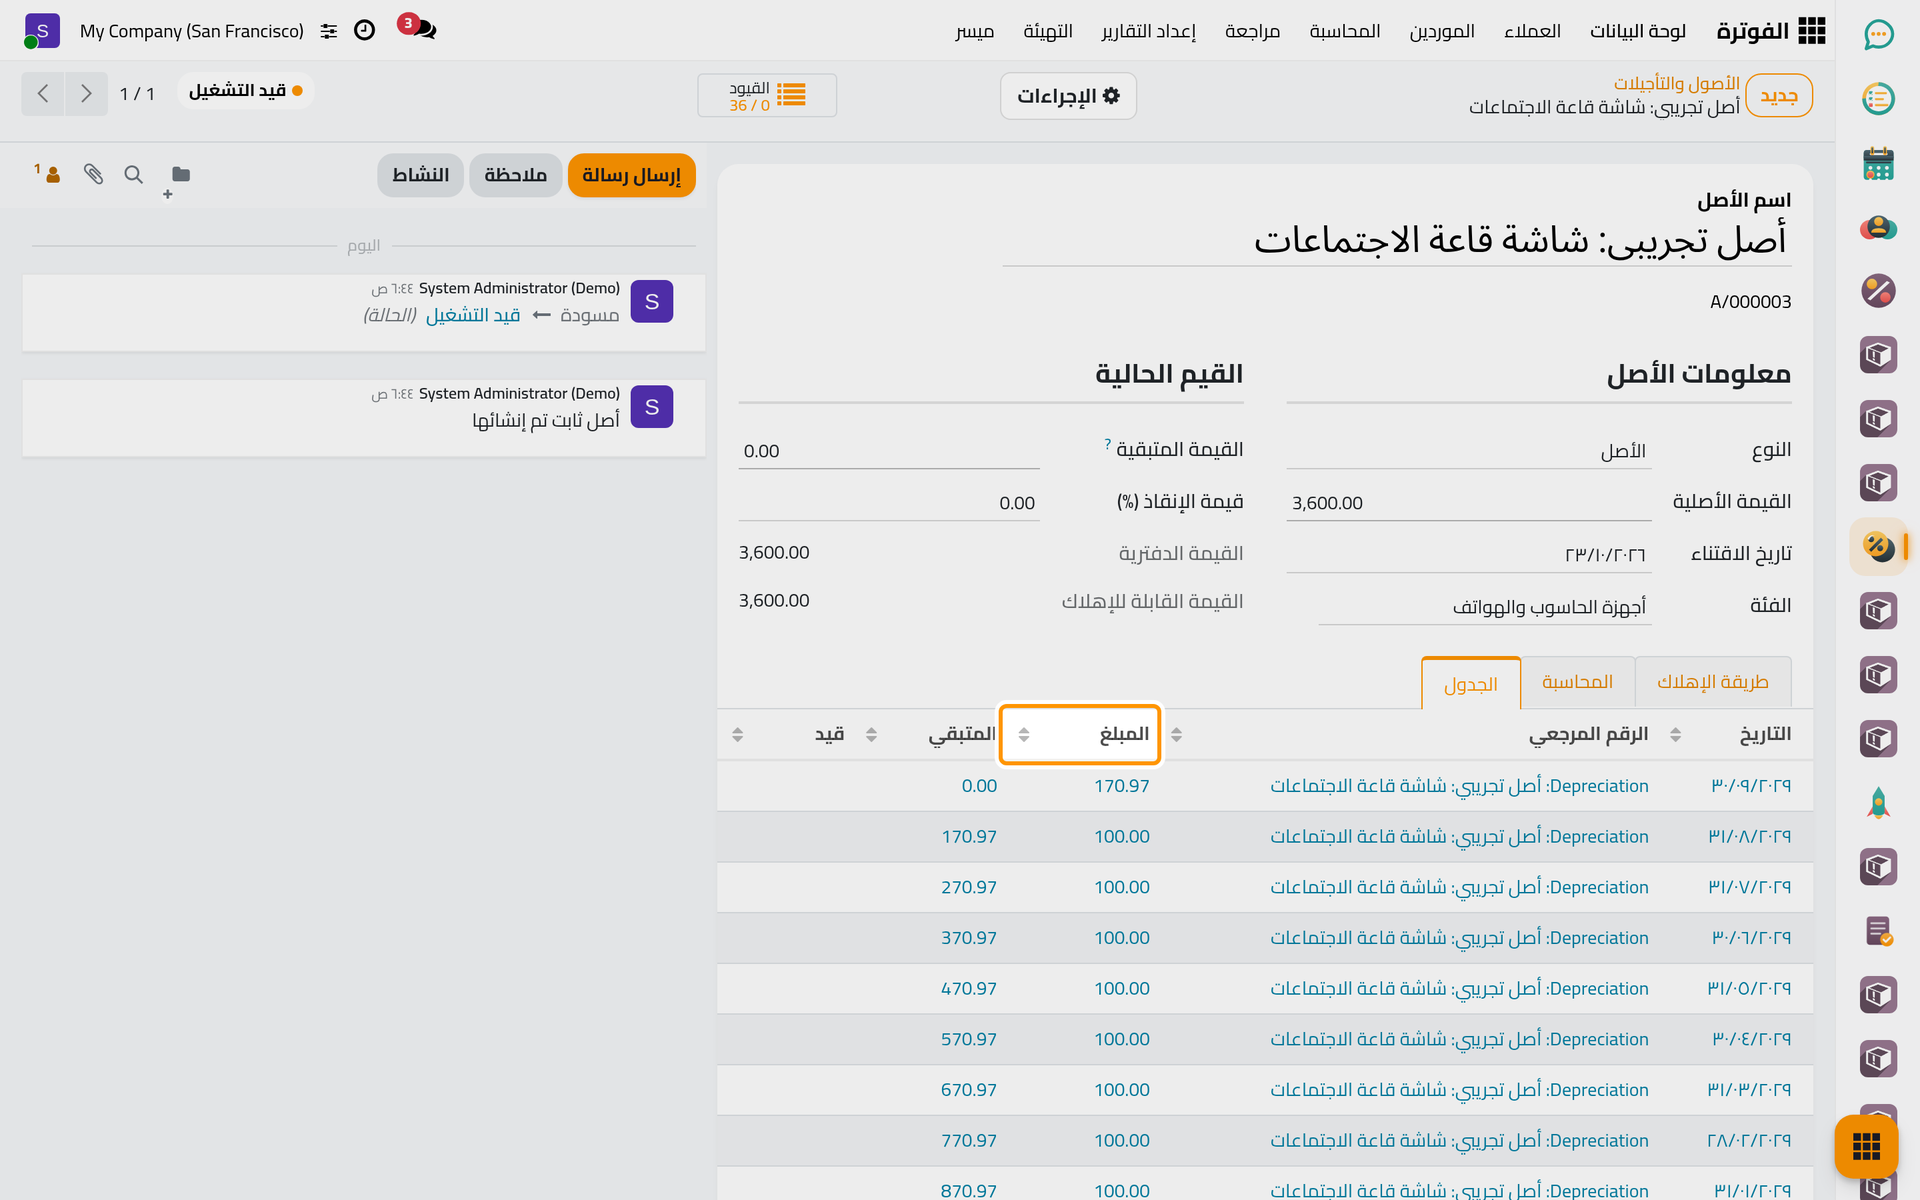The width and height of the screenshot is (1920, 1200).
Task: Open the العملاء top menu
Action: click(x=1532, y=31)
